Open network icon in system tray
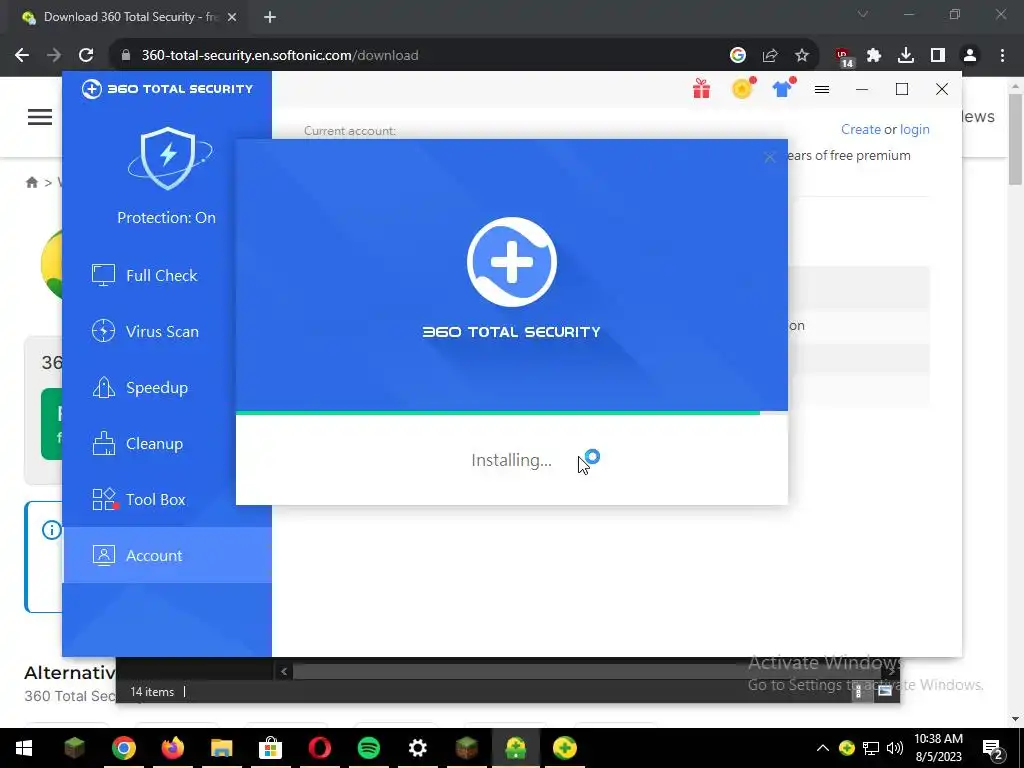 871,748
